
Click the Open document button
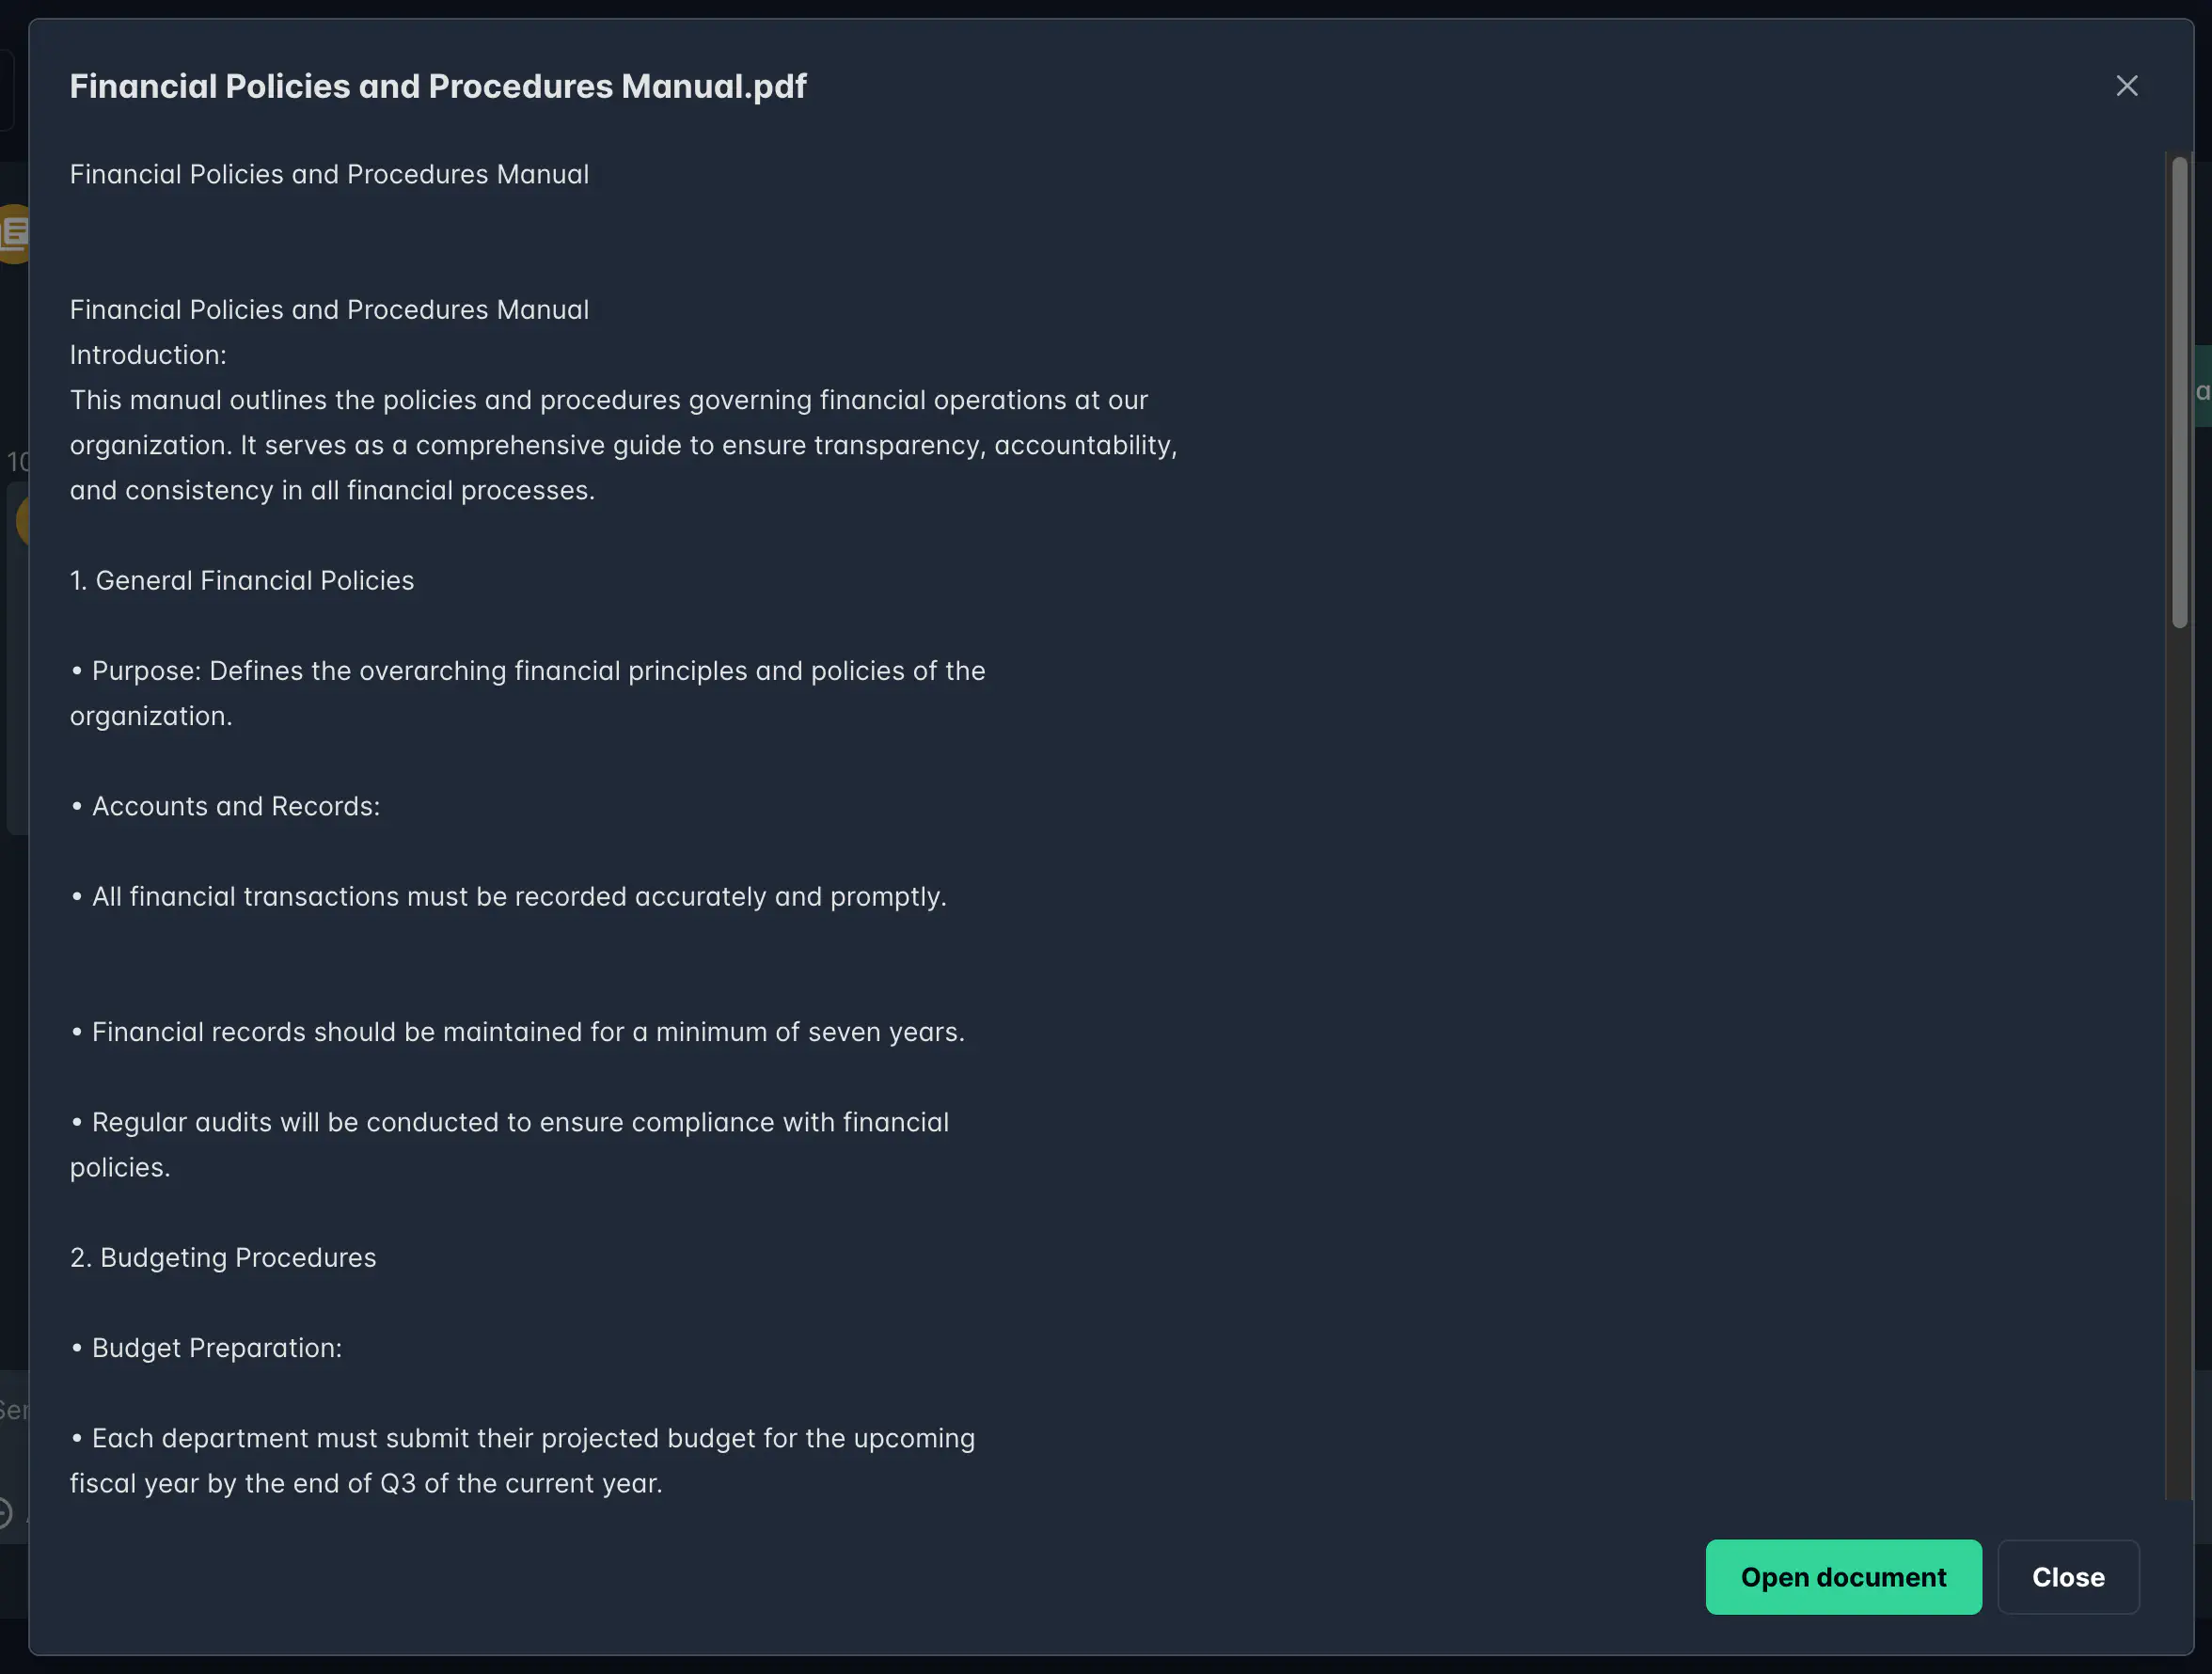1843,1577
